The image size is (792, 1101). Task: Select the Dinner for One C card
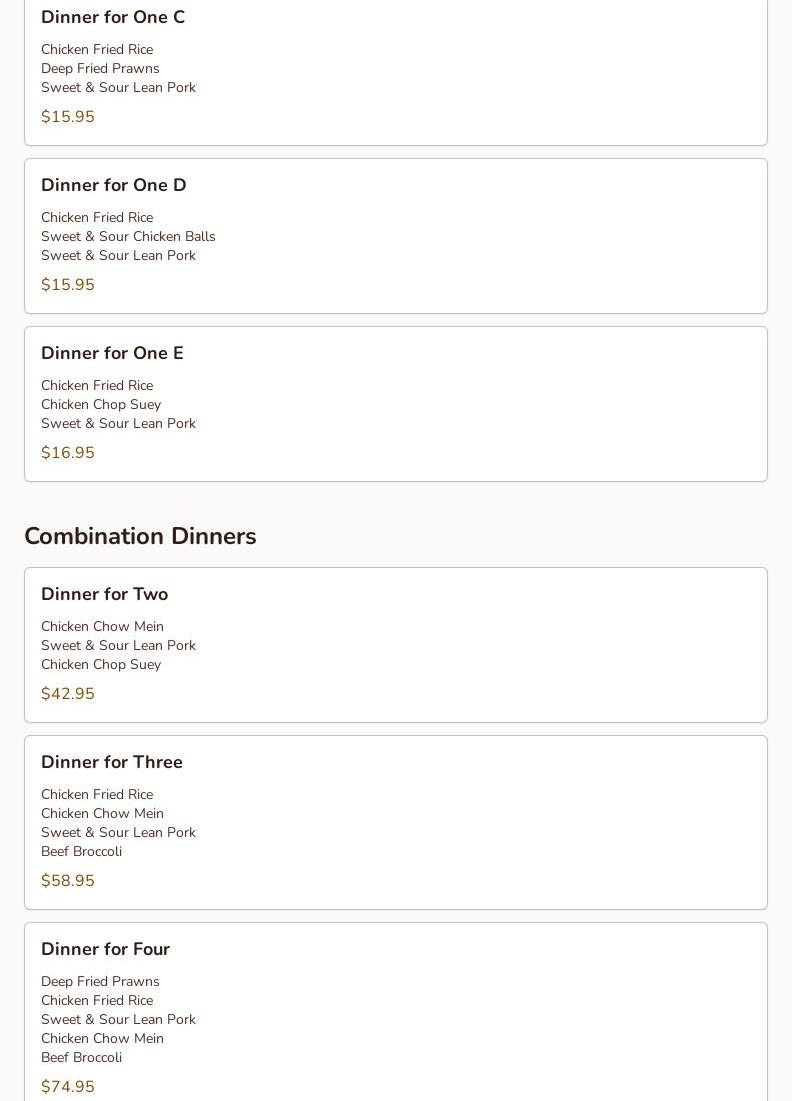pos(396,70)
